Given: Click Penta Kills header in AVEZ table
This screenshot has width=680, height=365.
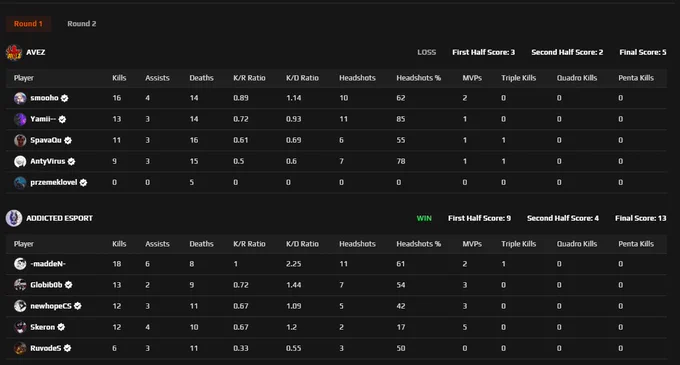Looking at the screenshot, I should coord(636,78).
